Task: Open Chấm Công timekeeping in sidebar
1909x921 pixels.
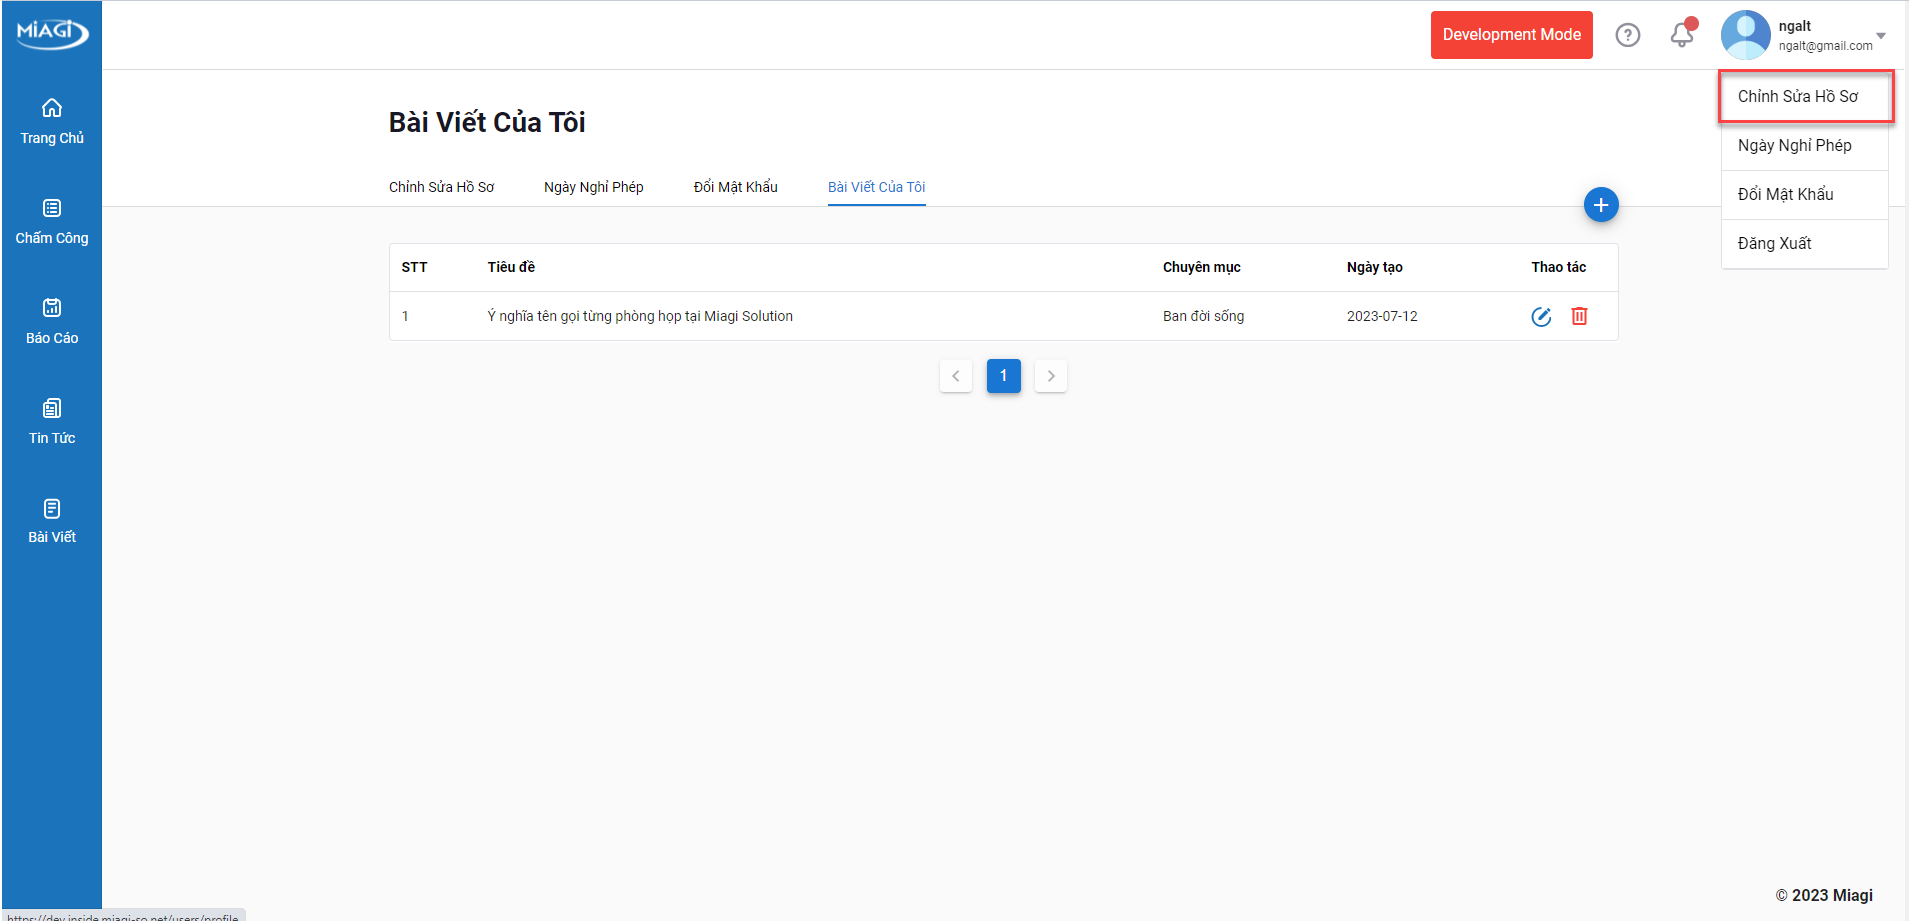Action: pyautogui.click(x=52, y=221)
